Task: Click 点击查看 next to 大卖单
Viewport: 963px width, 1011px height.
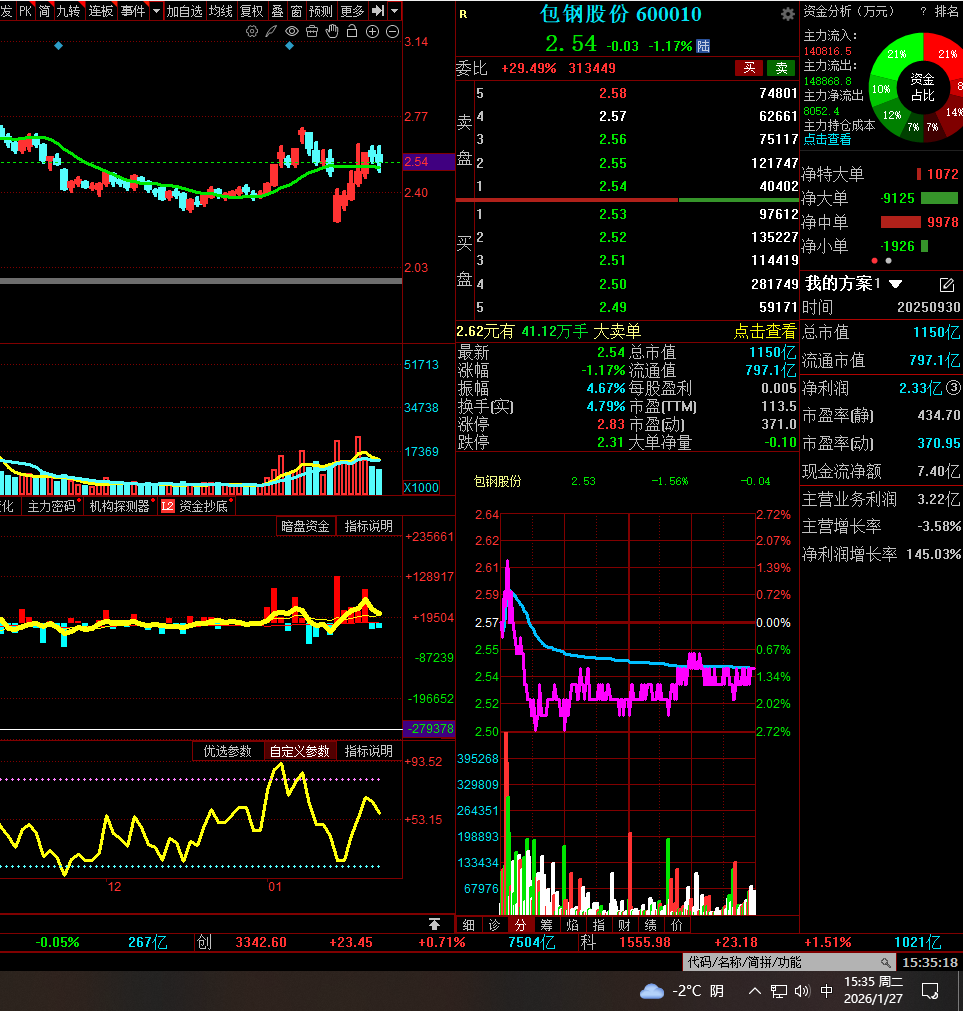Action: click(x=765, y=331)
